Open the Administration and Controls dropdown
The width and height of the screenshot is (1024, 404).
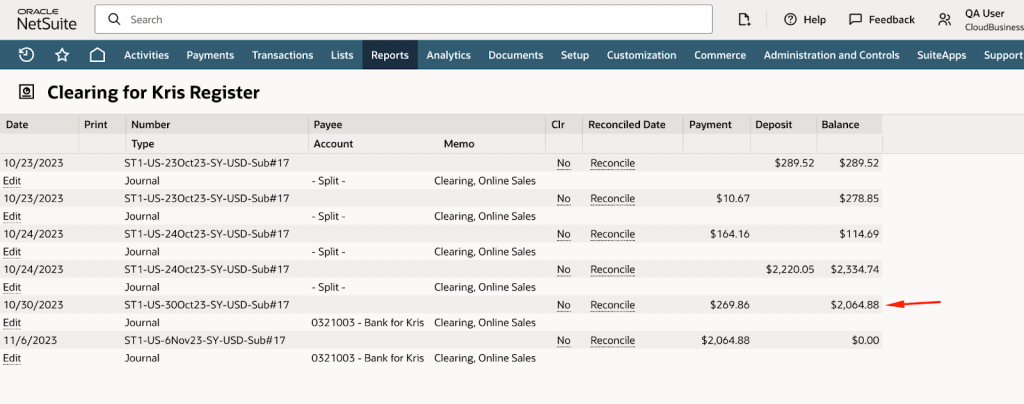[x=831, y=55]
